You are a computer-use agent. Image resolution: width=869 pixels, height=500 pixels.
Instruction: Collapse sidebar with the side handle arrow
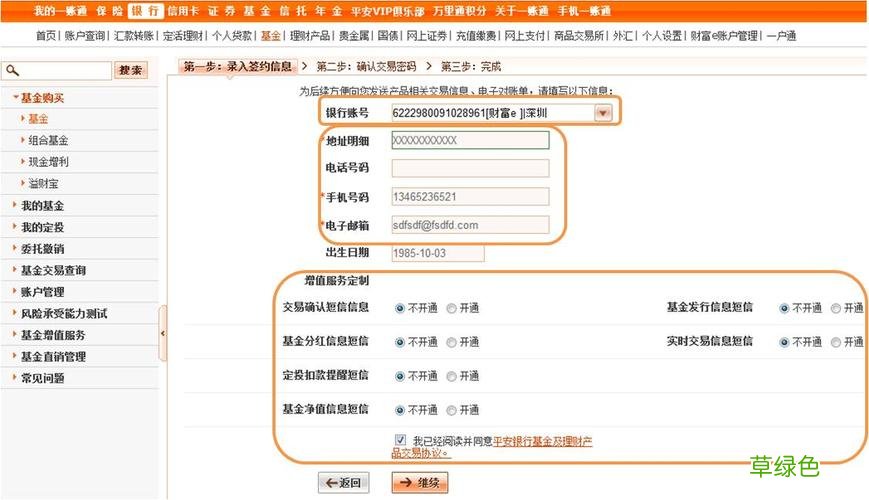[162, 333]
